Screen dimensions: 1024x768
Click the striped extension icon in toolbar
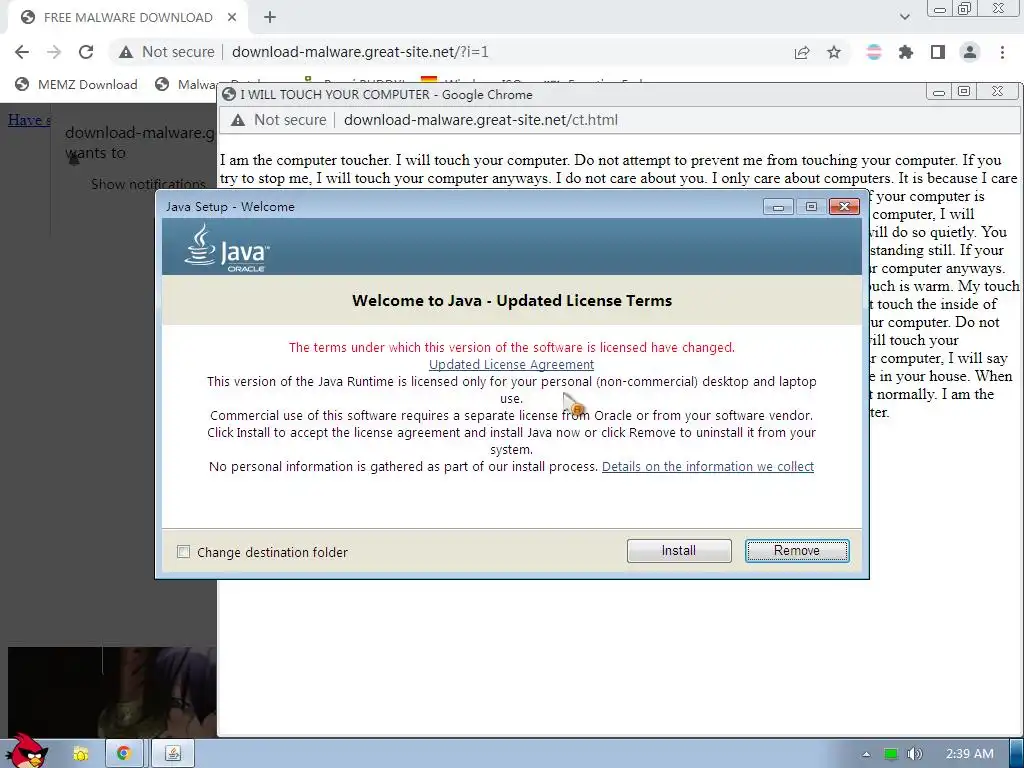(874, 52)
